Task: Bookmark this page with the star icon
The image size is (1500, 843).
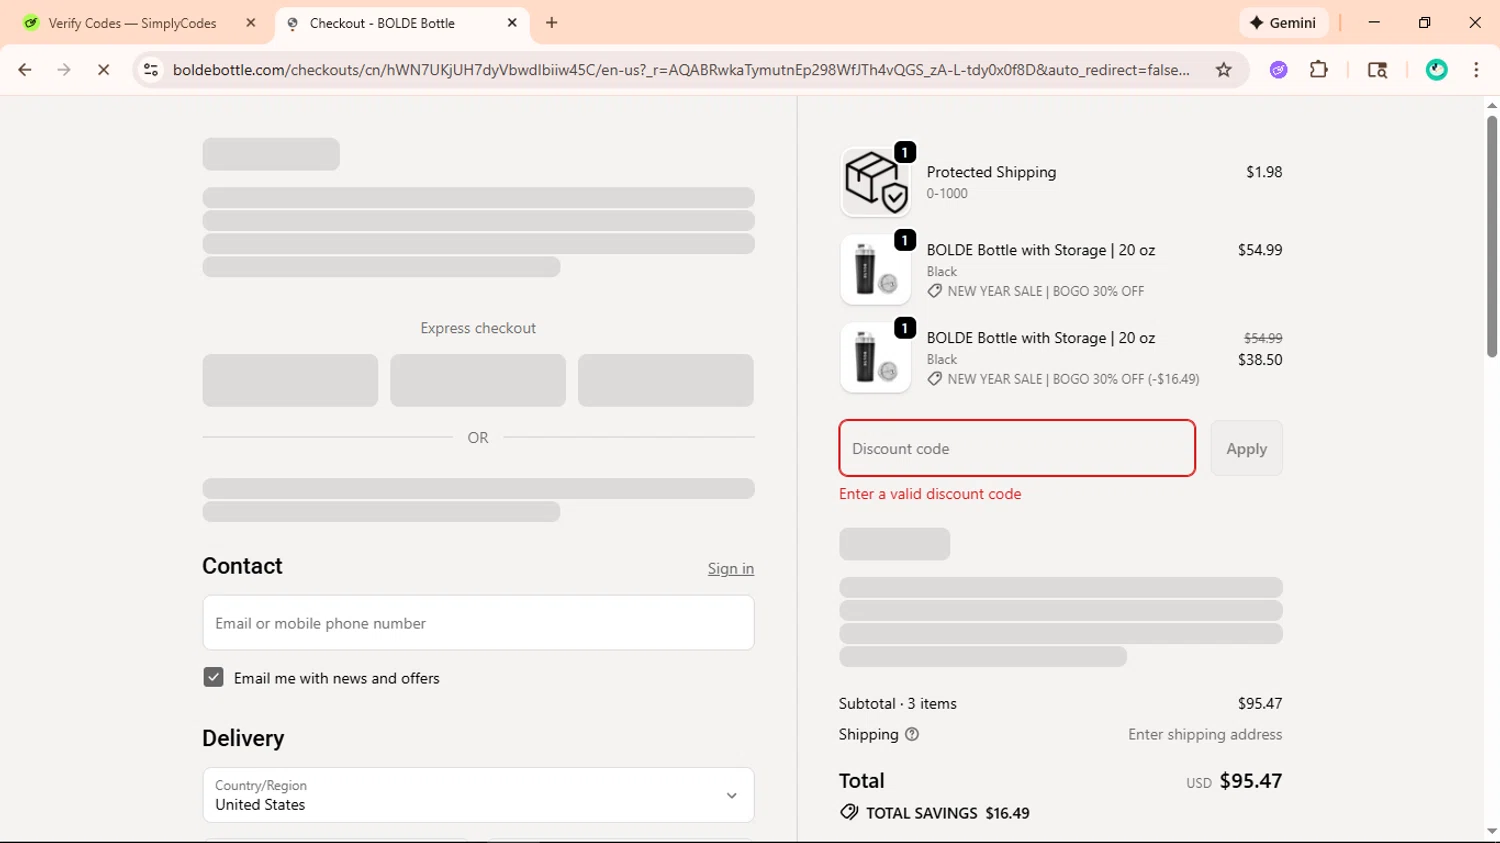Action: [x=1223, y=70]
